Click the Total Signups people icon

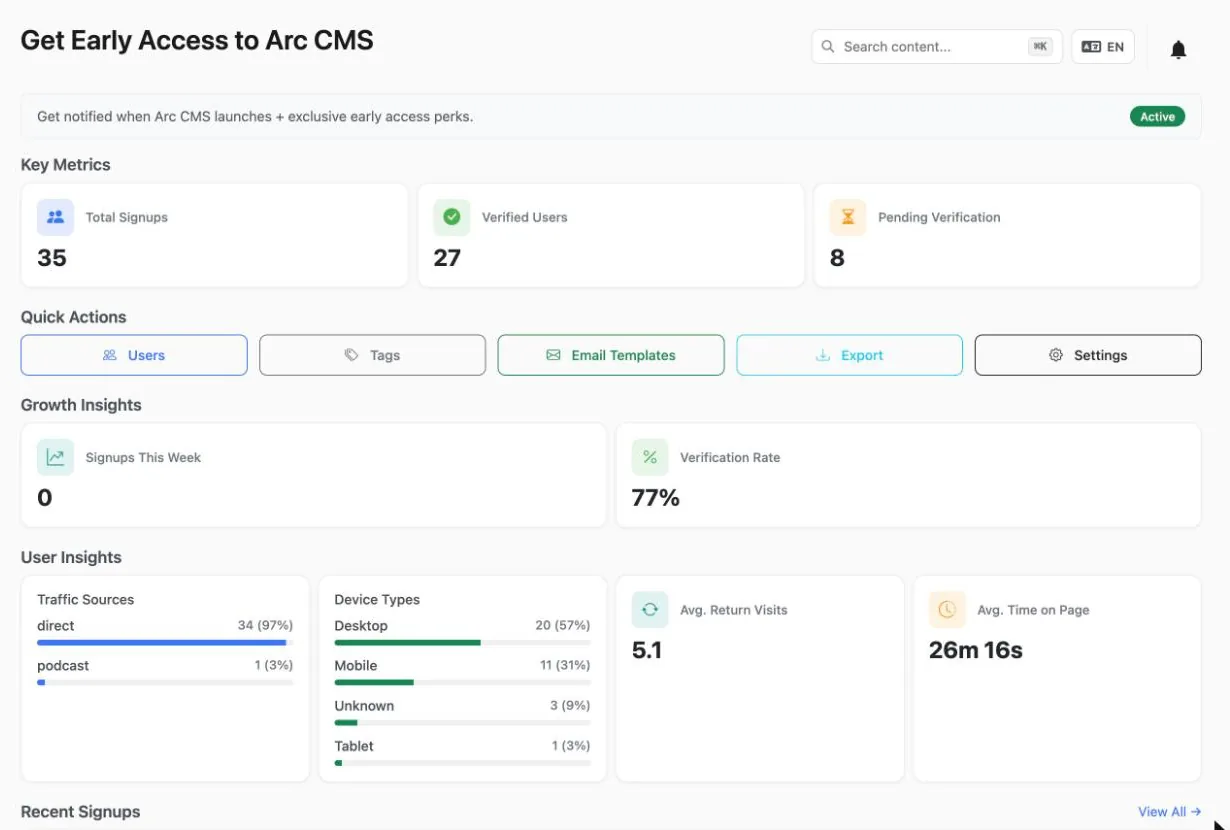pyautogui.click(x=55, y=217)
